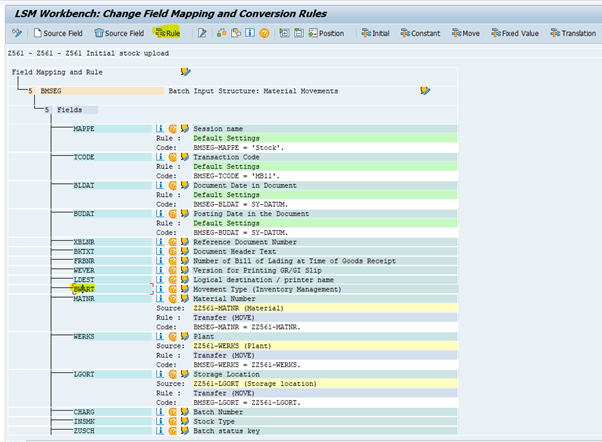This screenshot has width=602, height=442.
Task: Collapse the Fields node
Action: 47,110
